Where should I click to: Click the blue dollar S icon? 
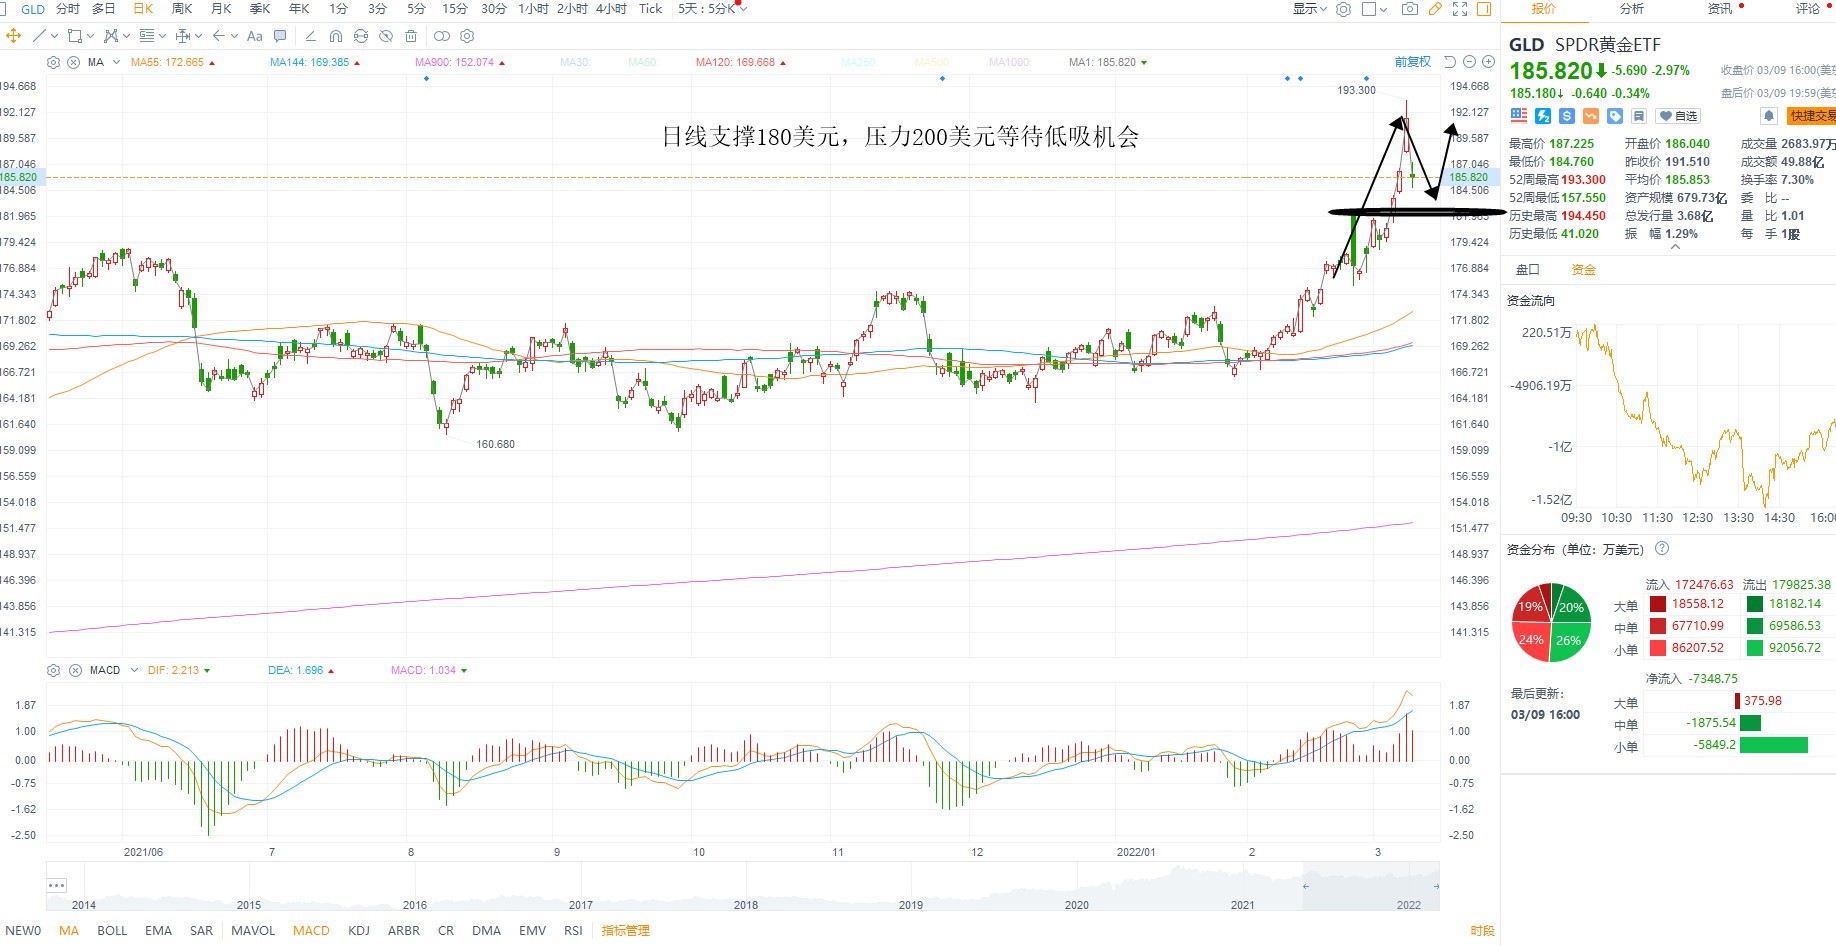[x=1567, y=116]
